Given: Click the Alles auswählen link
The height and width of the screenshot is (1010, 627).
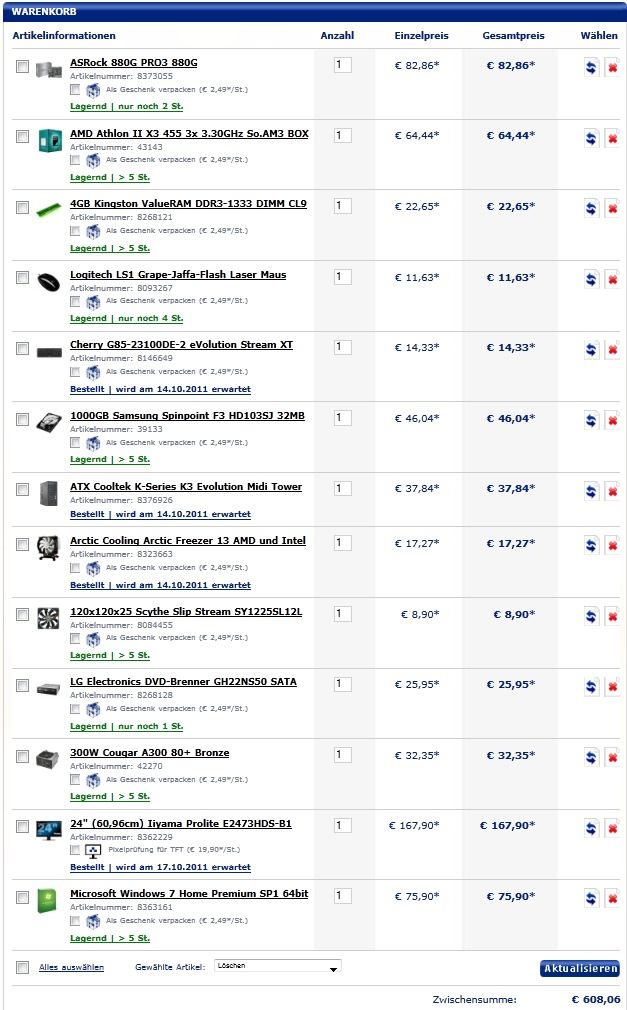Looking at the screenshot, I should coord(71,967).
